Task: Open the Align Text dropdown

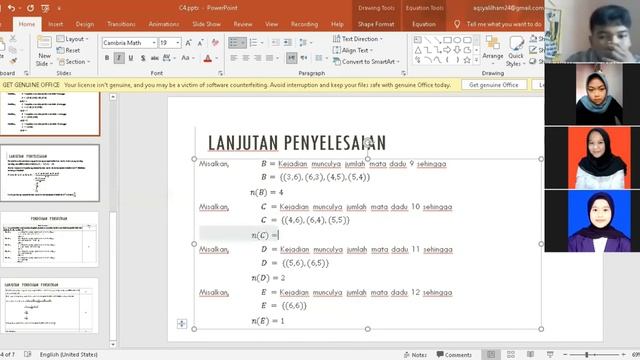Action: point(353,50)
